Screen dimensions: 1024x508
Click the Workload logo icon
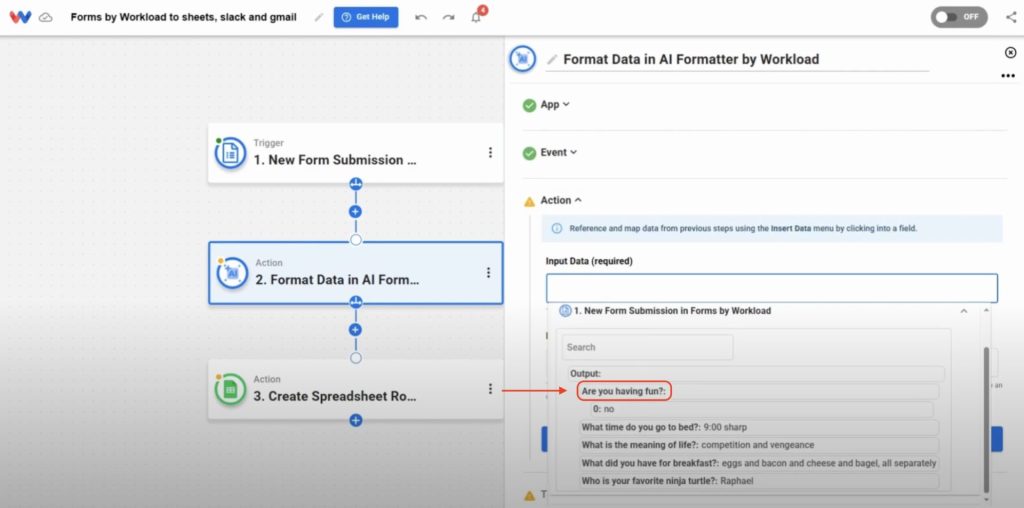pos(20,17)
